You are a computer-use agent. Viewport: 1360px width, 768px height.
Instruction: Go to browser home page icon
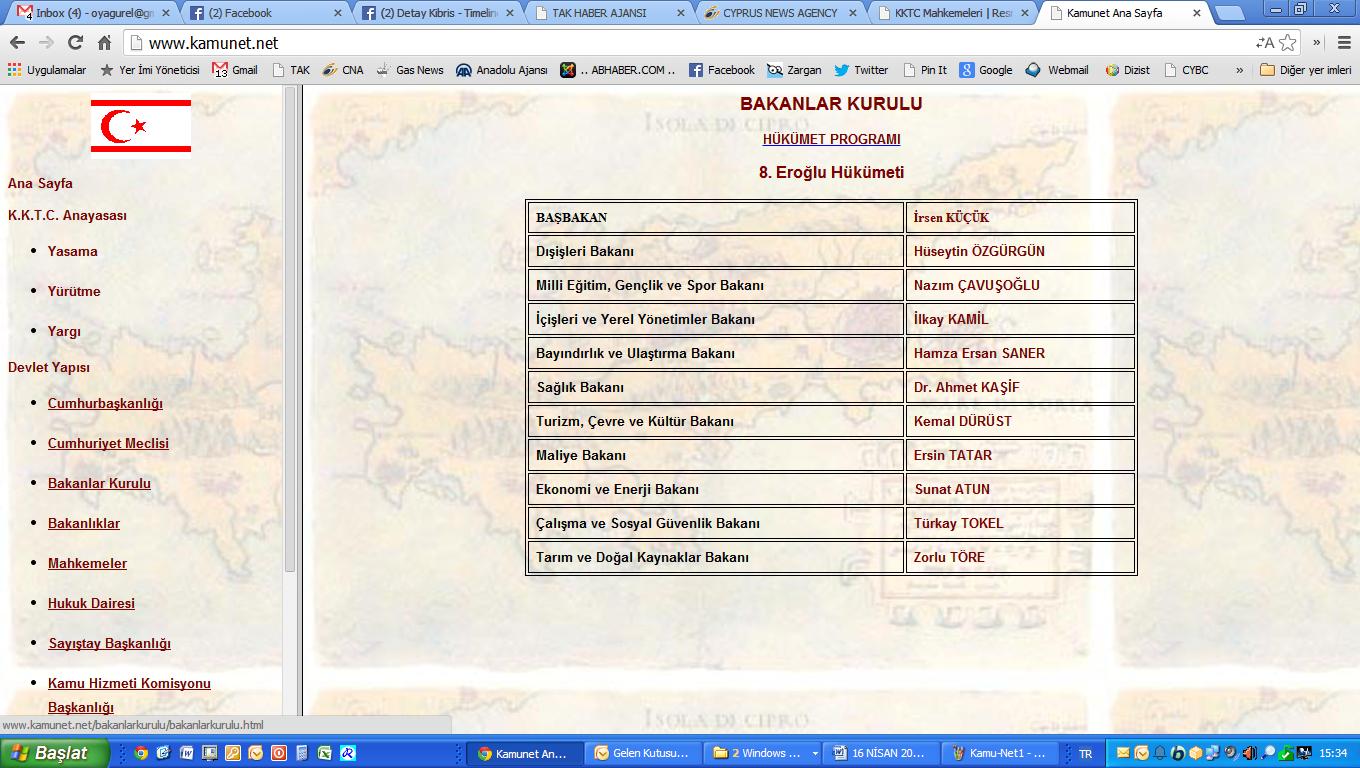point(104,43)
